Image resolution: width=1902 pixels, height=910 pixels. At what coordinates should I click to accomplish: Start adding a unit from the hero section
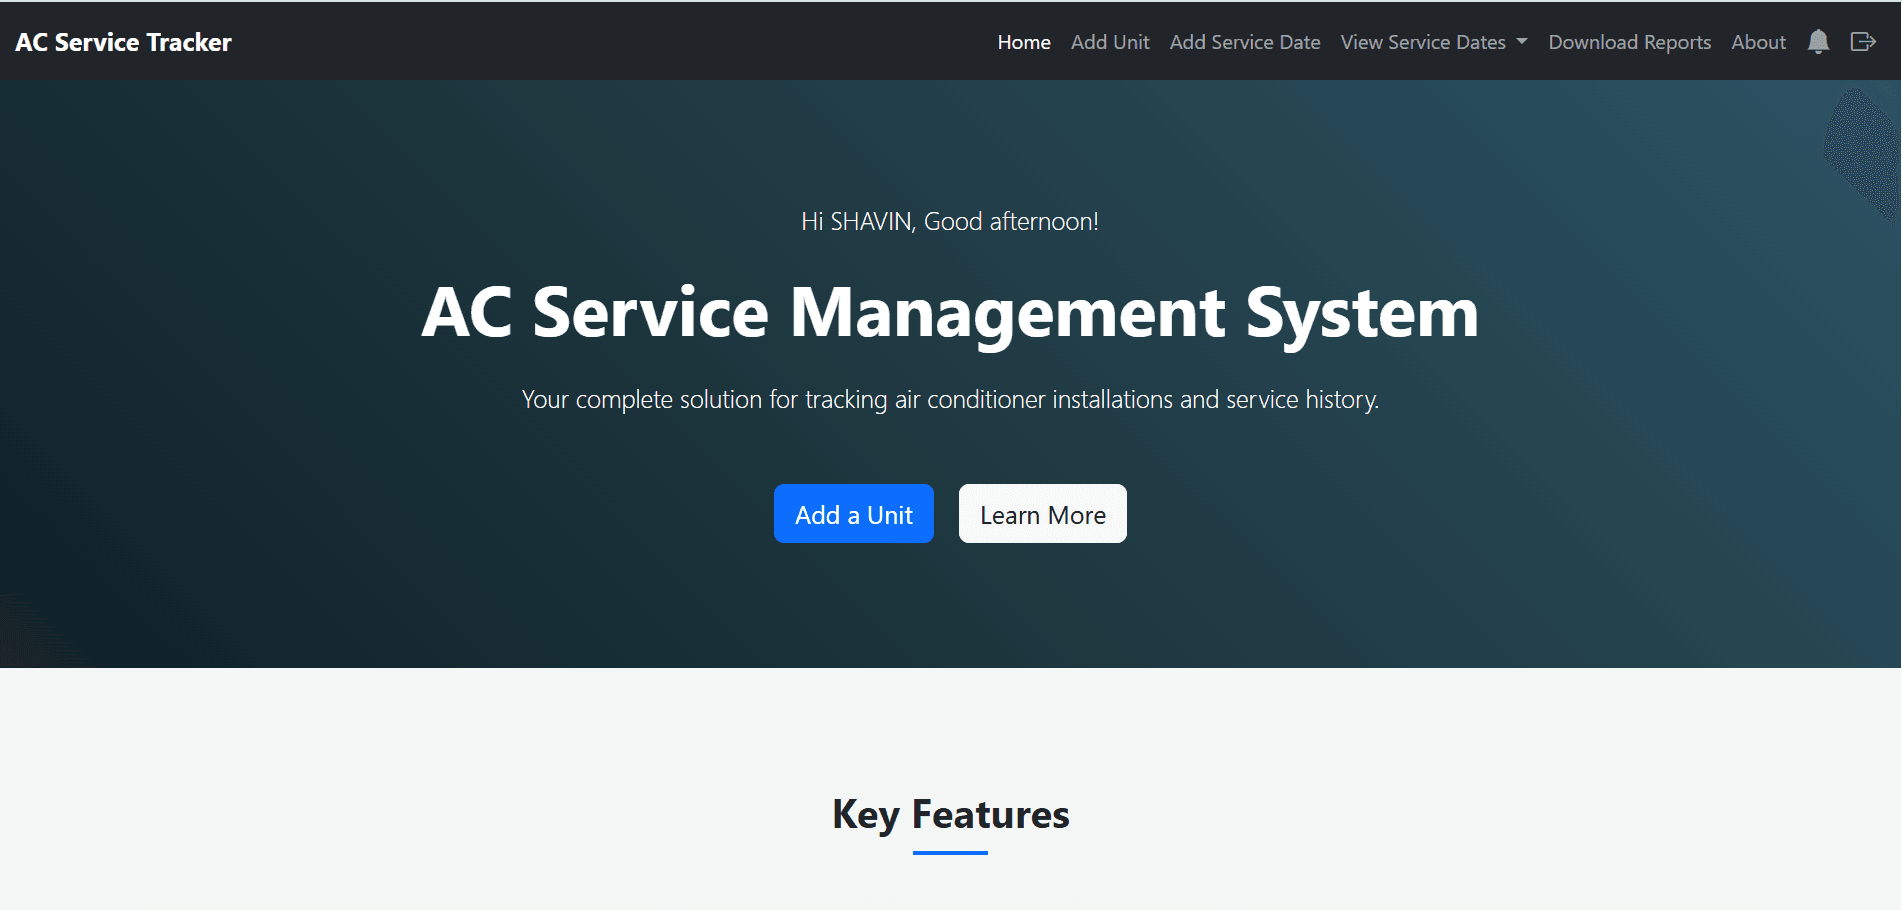tap(853, 513)
